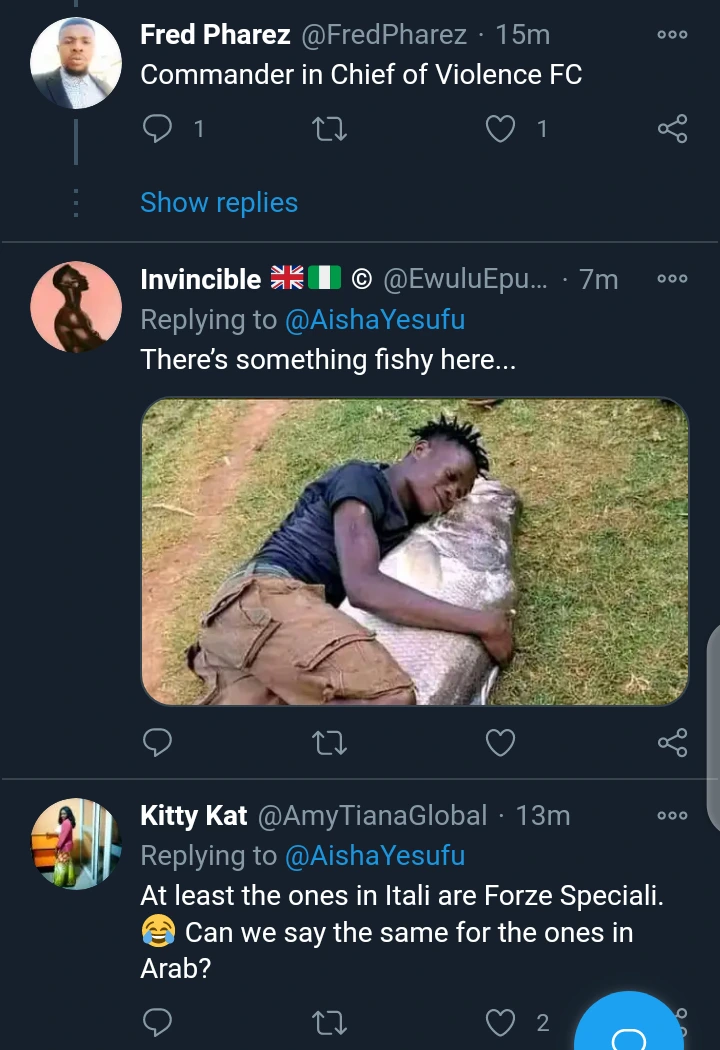Viewport: 720px width, 1050px height.
Task: Open more options on Kitty Kat's tweet
Action: click(672, 816)
